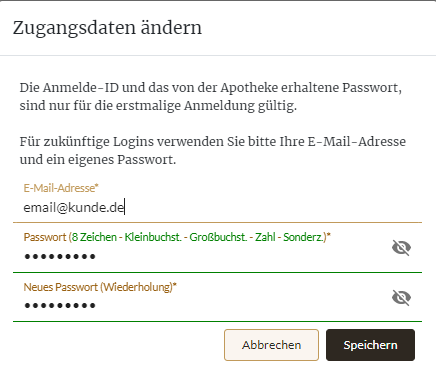
Task: Click the masked dots in repeat password field
Action: (60, 305)
